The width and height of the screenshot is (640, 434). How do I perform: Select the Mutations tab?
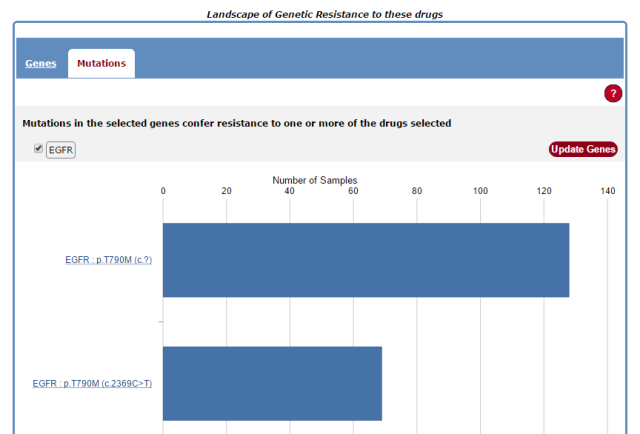(x=101, y=63)
